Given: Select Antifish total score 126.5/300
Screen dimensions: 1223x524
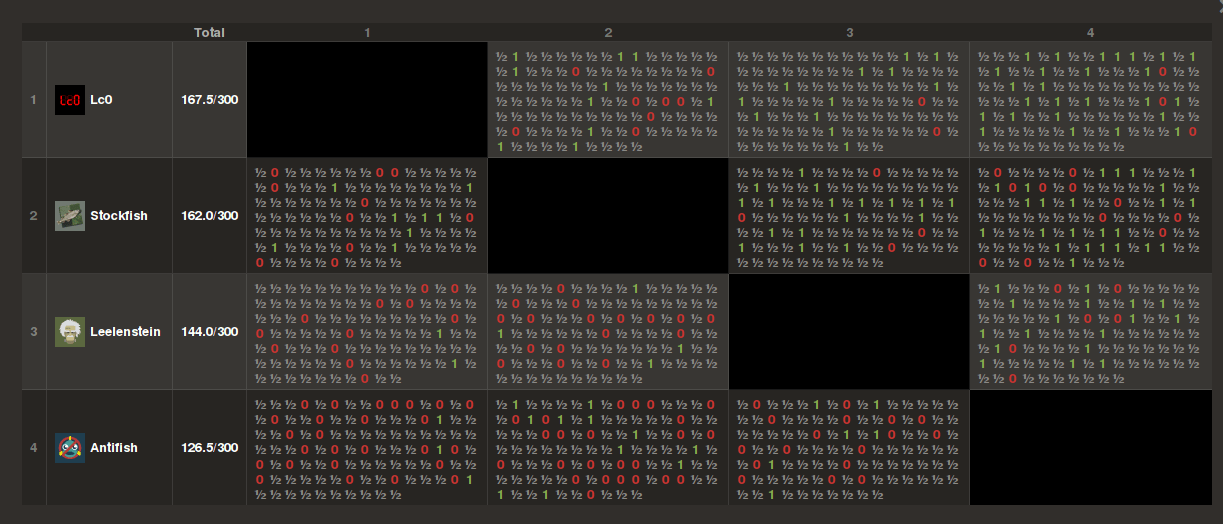Looking at the screenshot, I should click(x=210, y=448).
